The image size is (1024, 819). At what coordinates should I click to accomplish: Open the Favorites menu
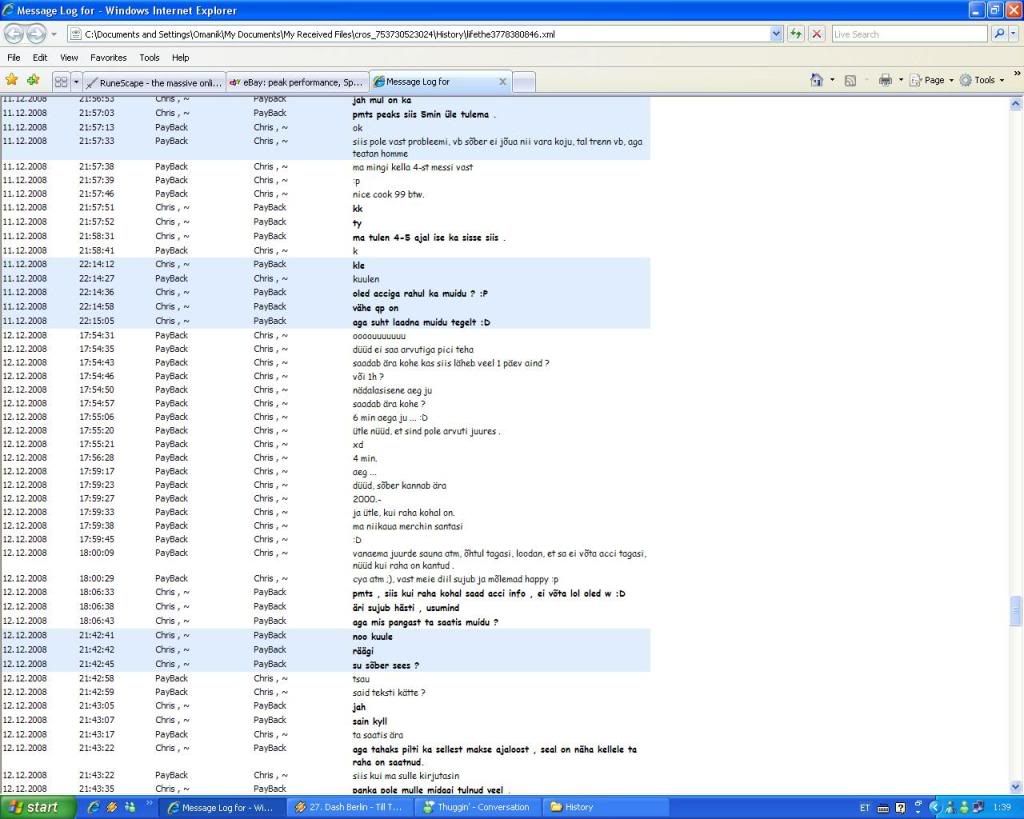point(108,58)
